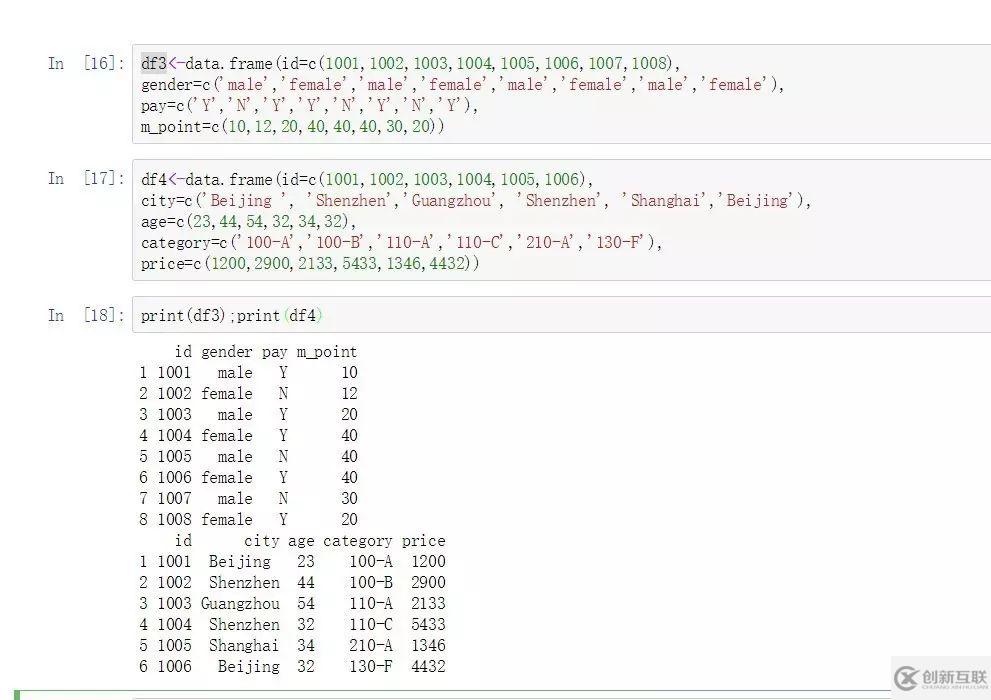Click the city=c( line in cell 17
The image size is (991, 700).
click(475, 201)
